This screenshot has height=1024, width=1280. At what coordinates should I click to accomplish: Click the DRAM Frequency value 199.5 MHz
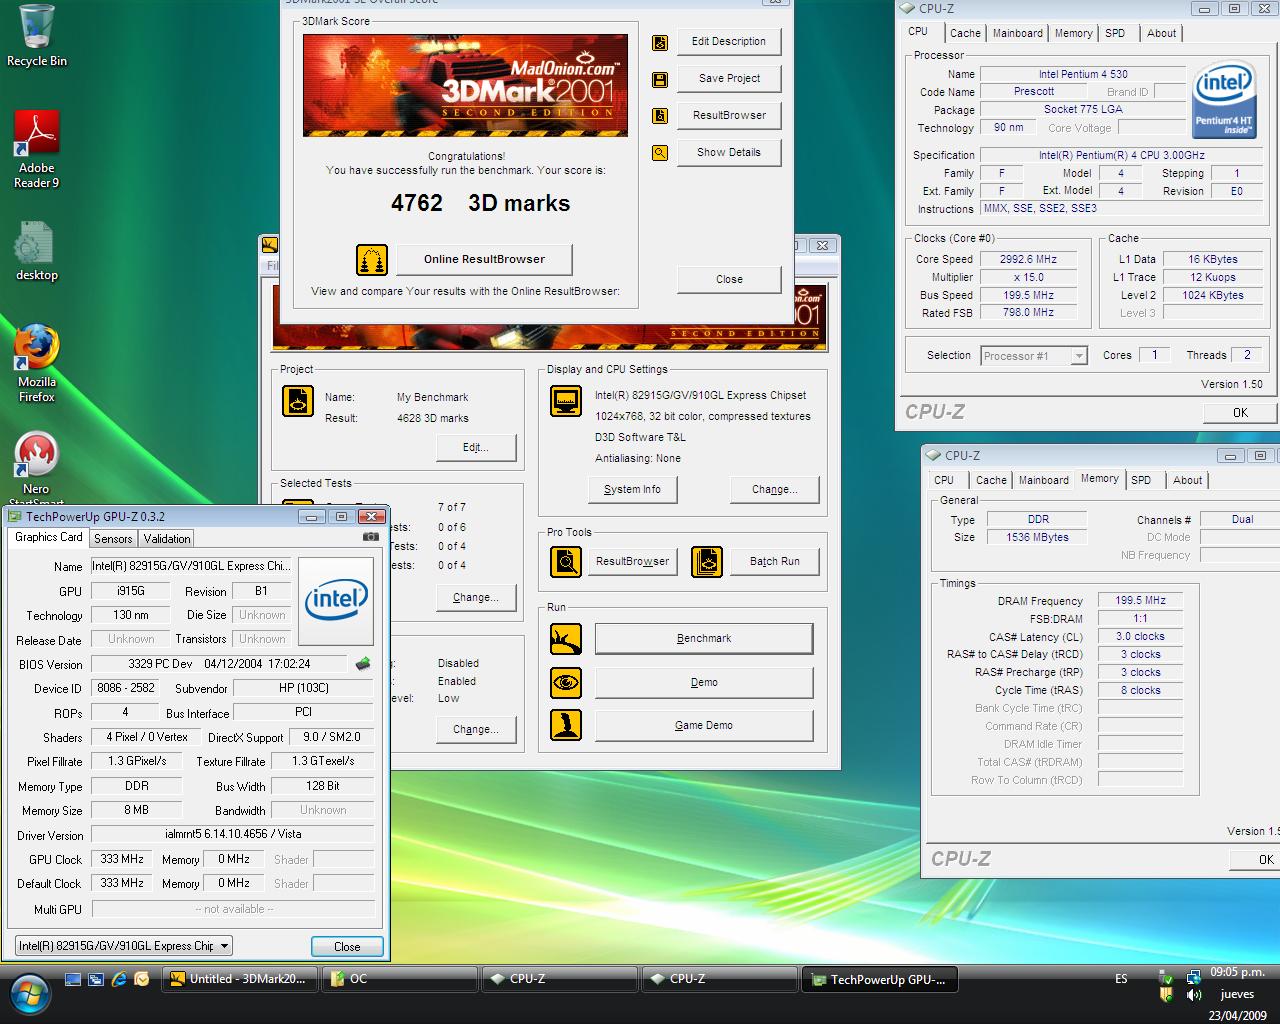pyautogui.click(x=1140, y=601)
